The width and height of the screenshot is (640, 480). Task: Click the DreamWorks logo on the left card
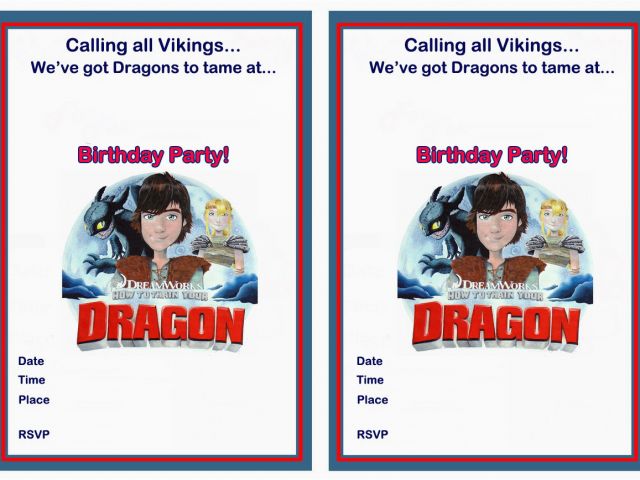159,284
